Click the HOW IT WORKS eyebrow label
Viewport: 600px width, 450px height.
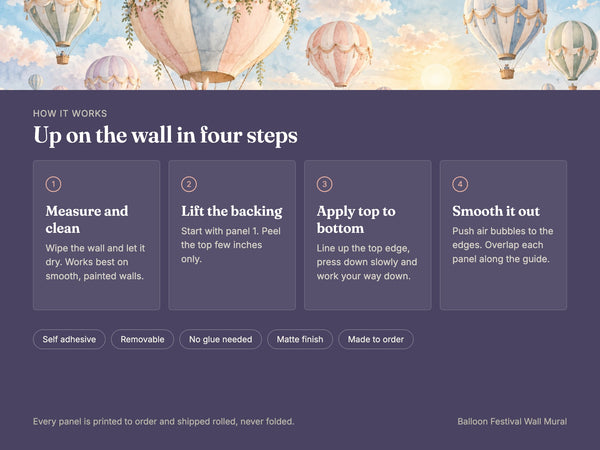(70, 113)
